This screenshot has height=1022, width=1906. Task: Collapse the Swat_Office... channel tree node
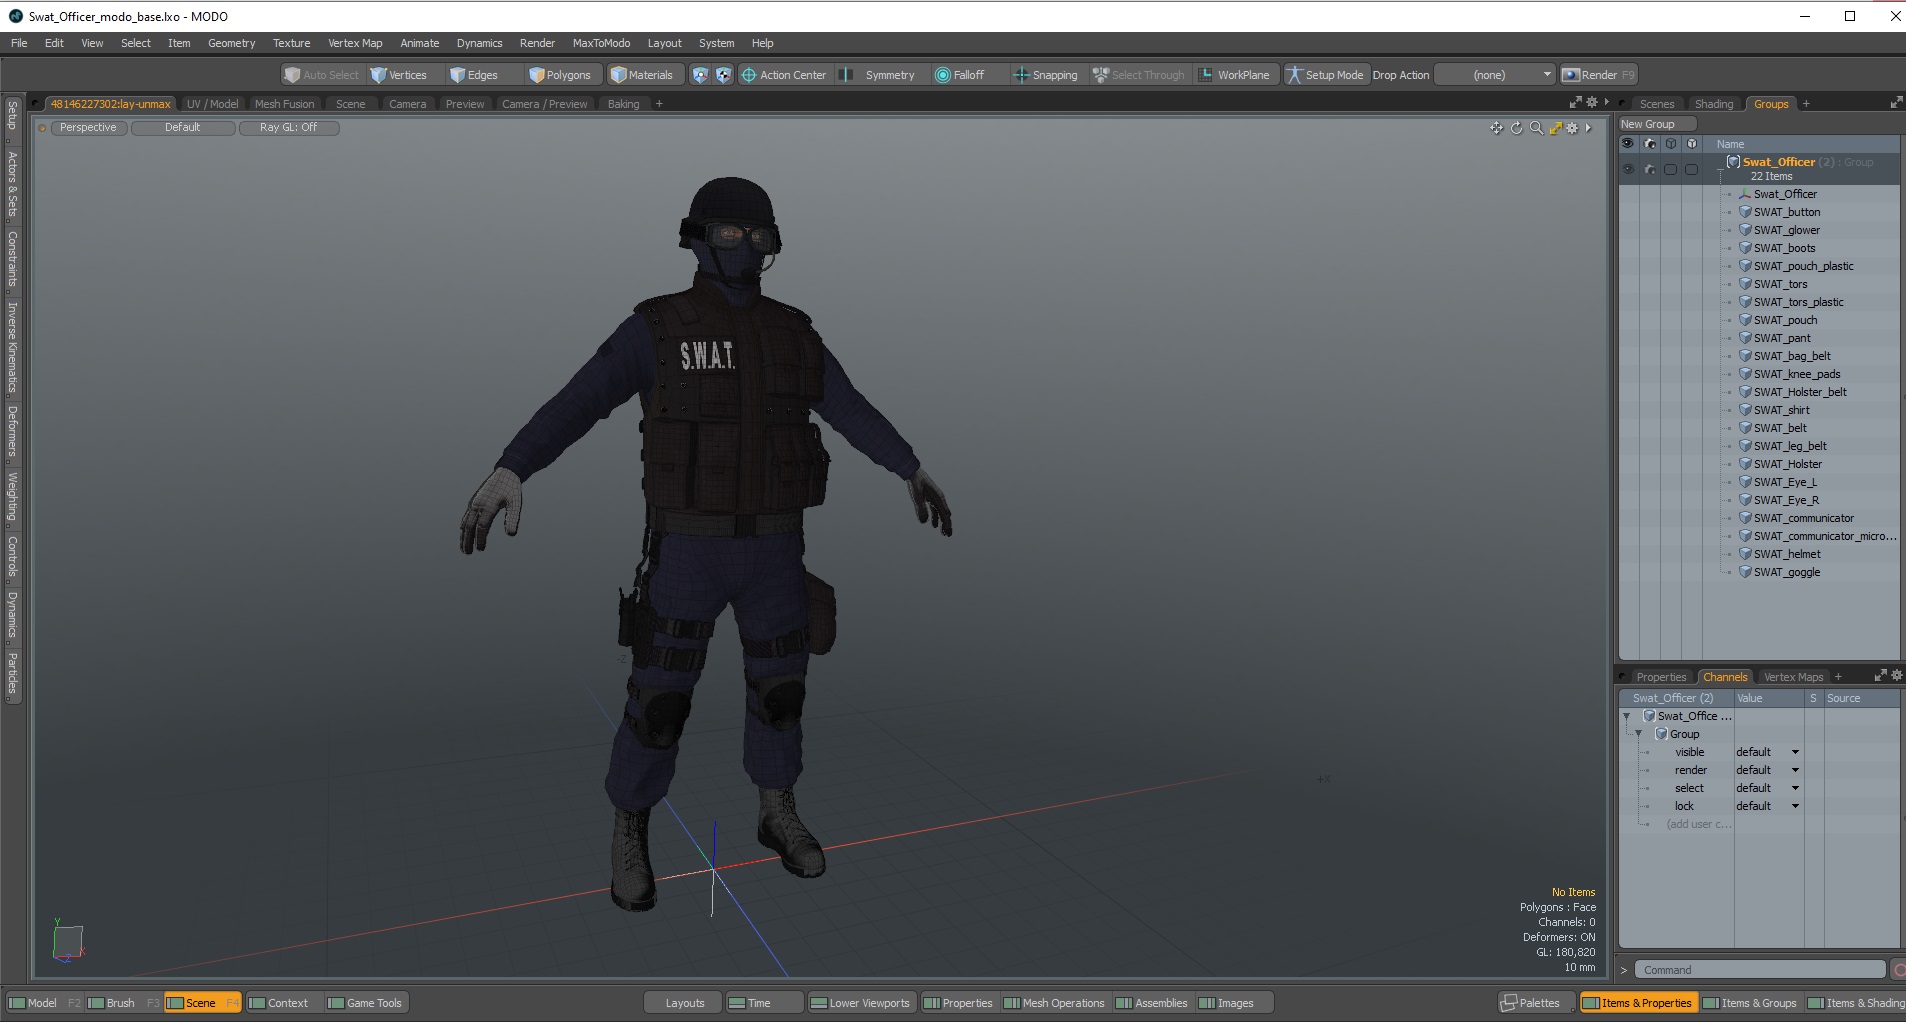click(1627, 716)
